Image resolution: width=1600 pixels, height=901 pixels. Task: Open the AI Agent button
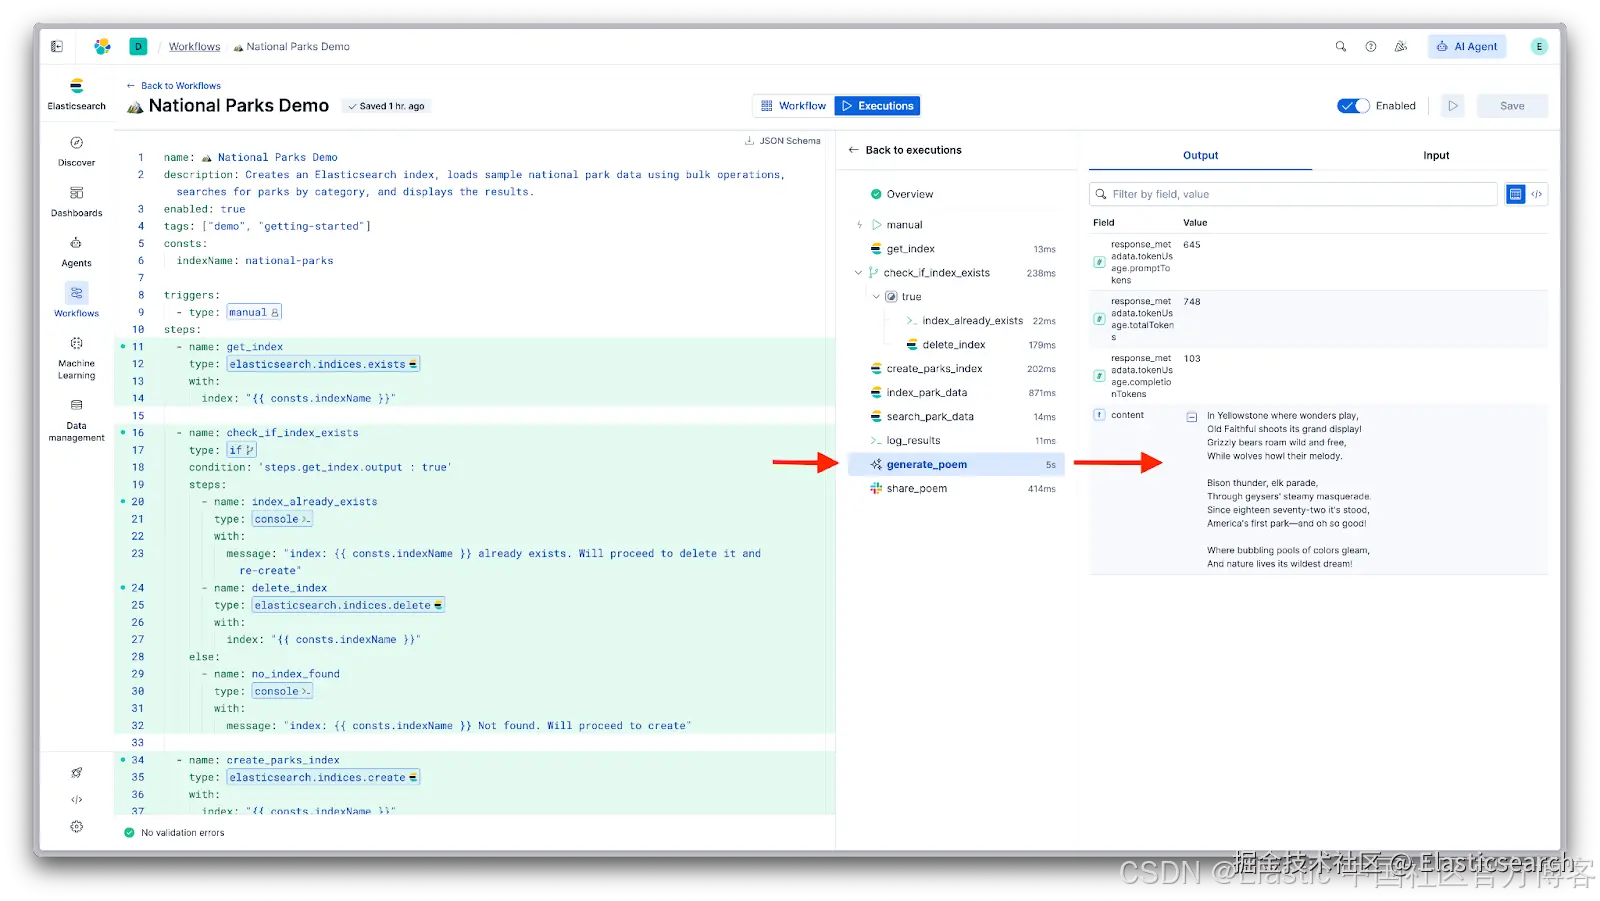pos(1467,46)
